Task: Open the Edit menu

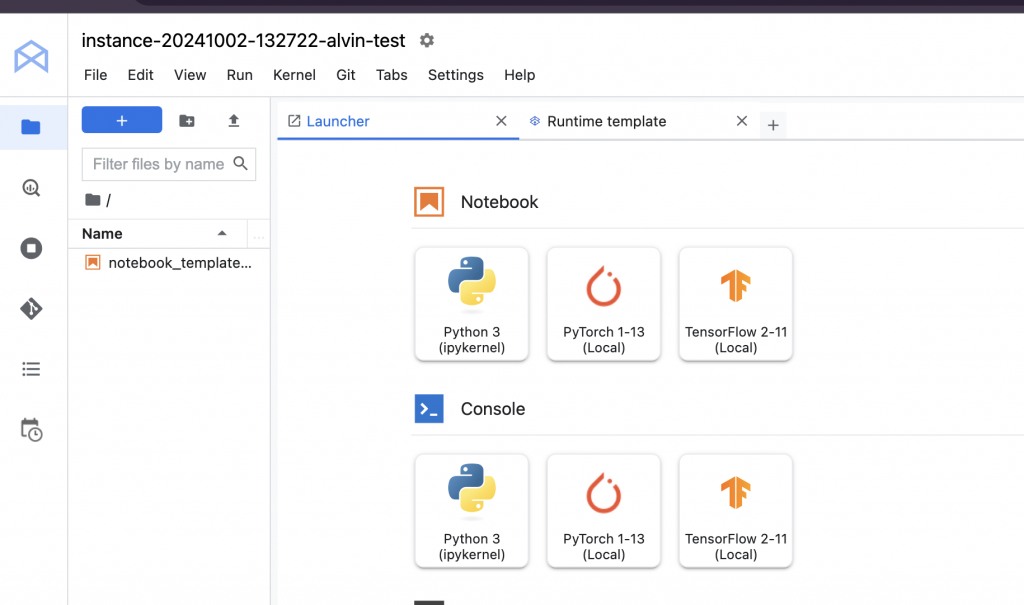Action: tap(140, 75)
